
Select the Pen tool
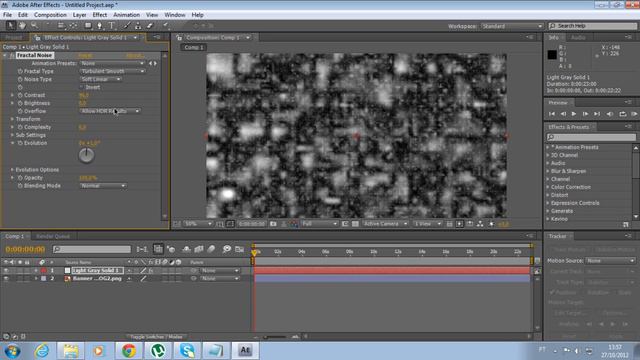tap(99, 26)
